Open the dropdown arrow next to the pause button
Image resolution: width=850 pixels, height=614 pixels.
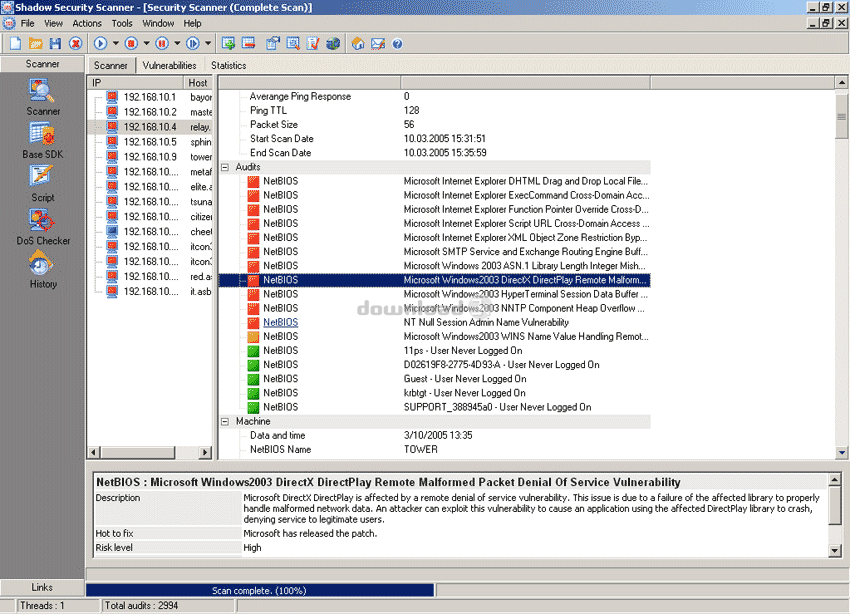[x=177, y=43]
